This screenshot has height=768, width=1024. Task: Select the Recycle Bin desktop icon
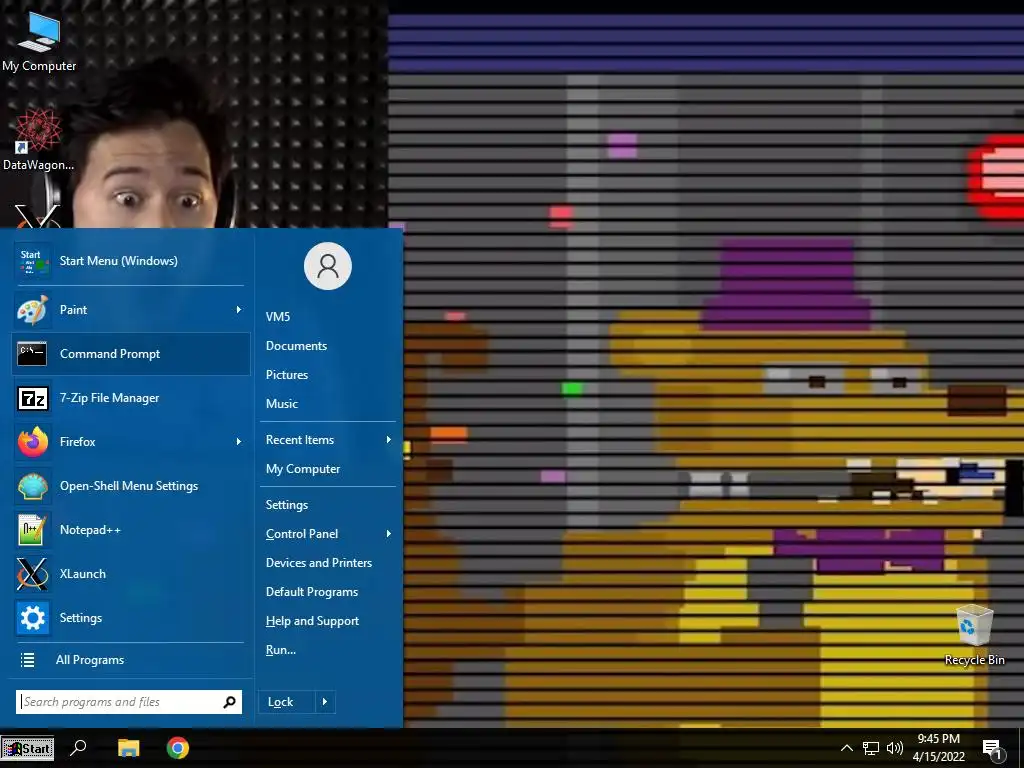pos(974,635)
